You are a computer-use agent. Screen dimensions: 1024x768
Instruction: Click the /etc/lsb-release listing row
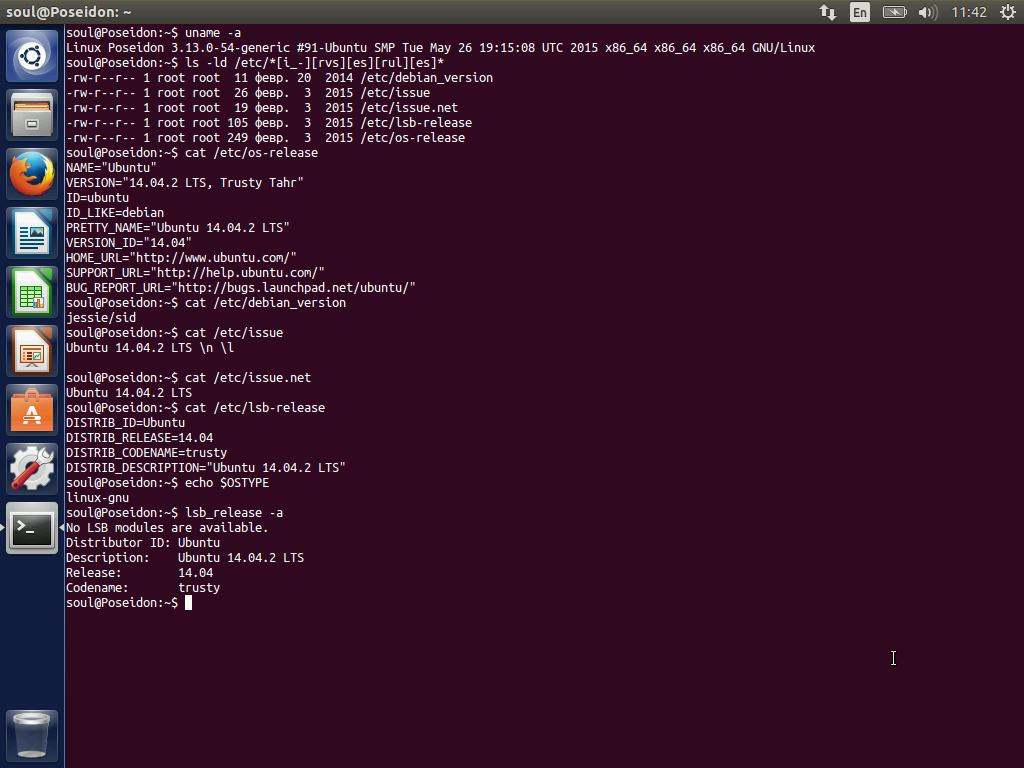269,123
